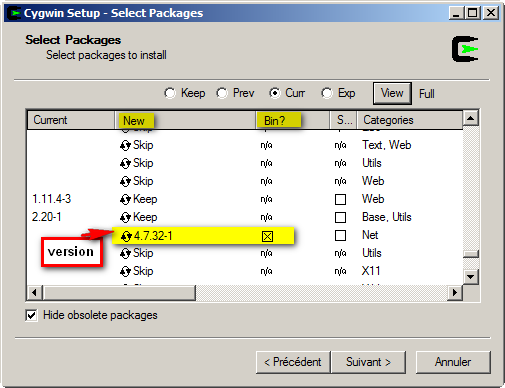Click the 4.7.32-1 version text
The height and width of the screenshot is (388, 505).
click(x=153, y=236)
